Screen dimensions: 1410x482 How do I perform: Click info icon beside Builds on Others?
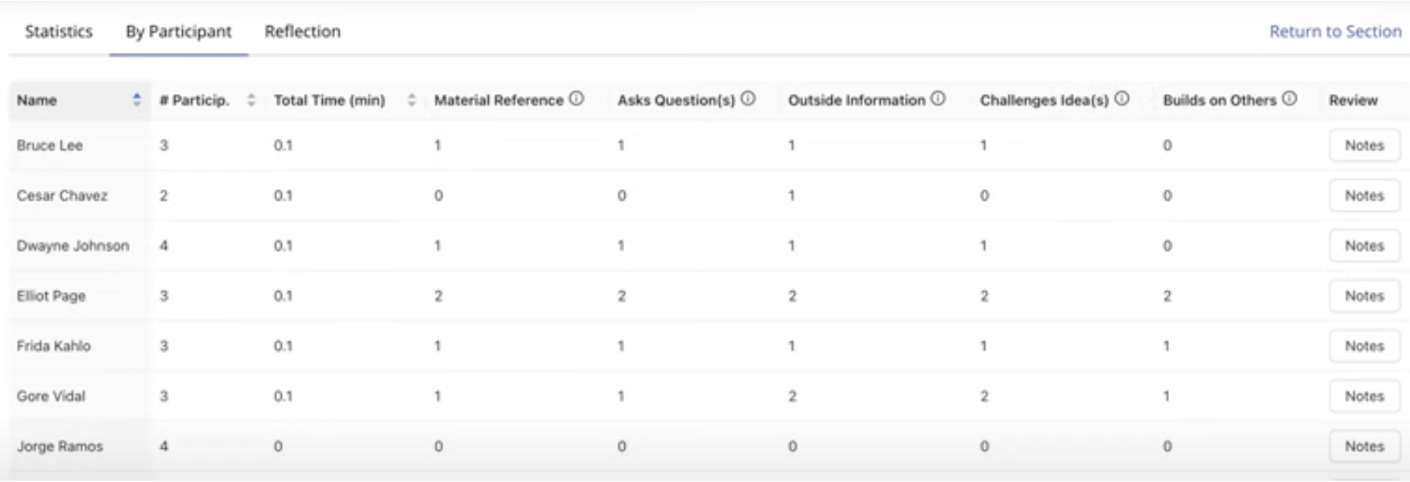(x=1290, y=100)
